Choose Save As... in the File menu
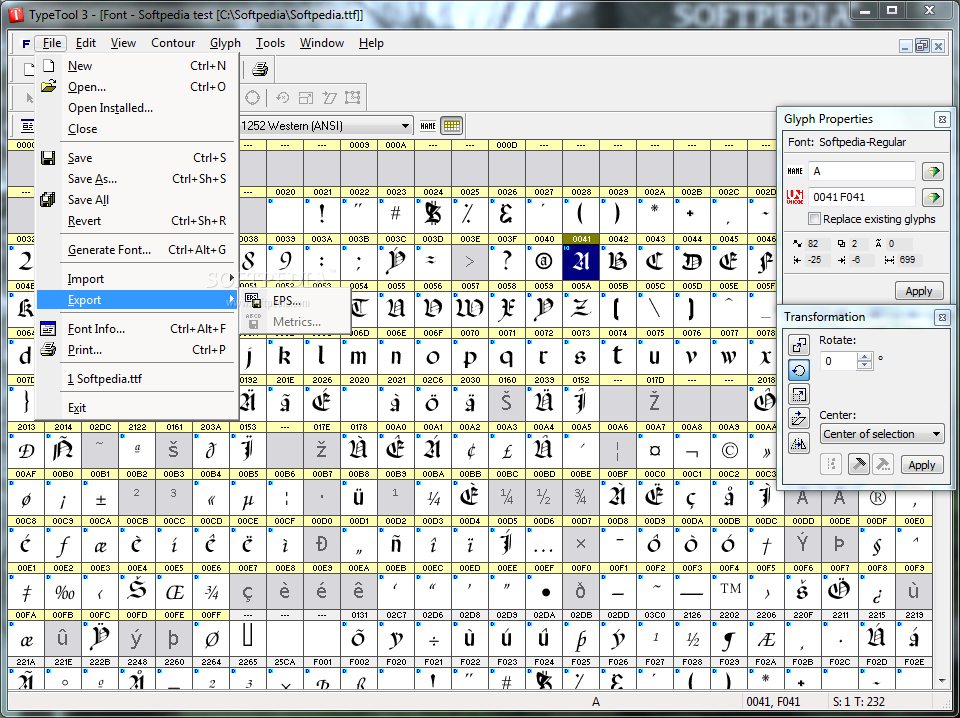This screenshot has height=718, width=960. 137,179
